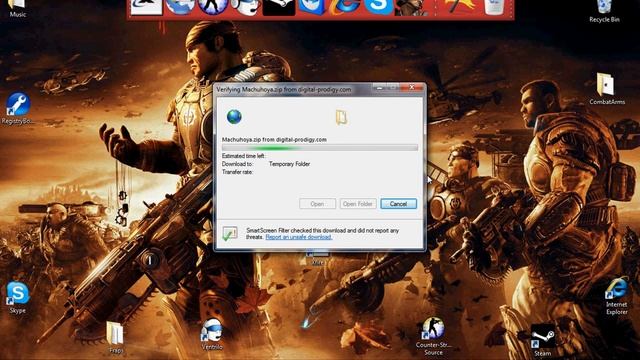Select the Skype desktop shortcut

pos(18,298)
